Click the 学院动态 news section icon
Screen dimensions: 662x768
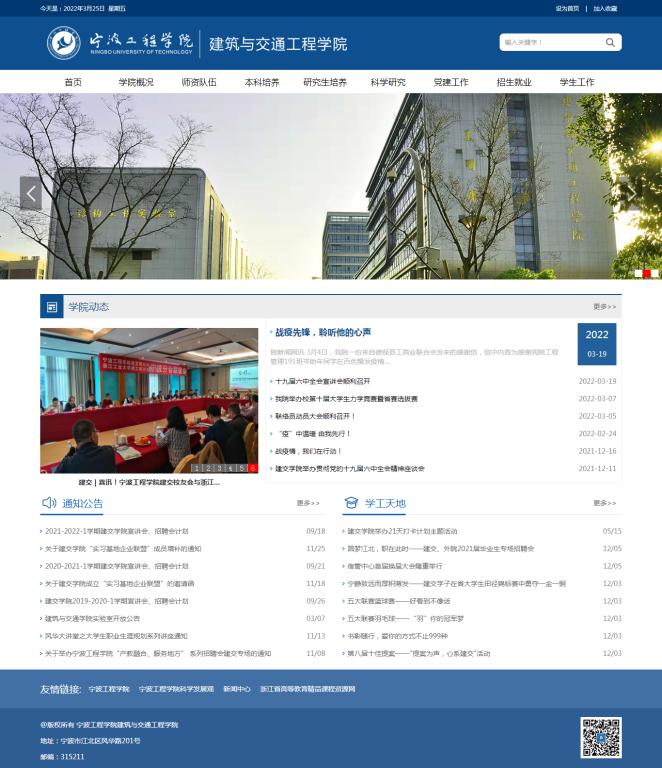52,307
